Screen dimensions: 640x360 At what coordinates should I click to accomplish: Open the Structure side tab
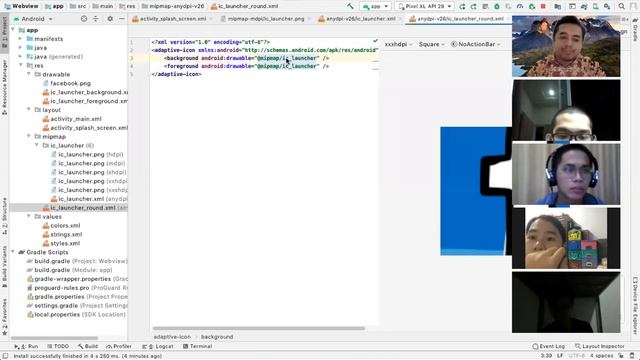pos(4,216)
